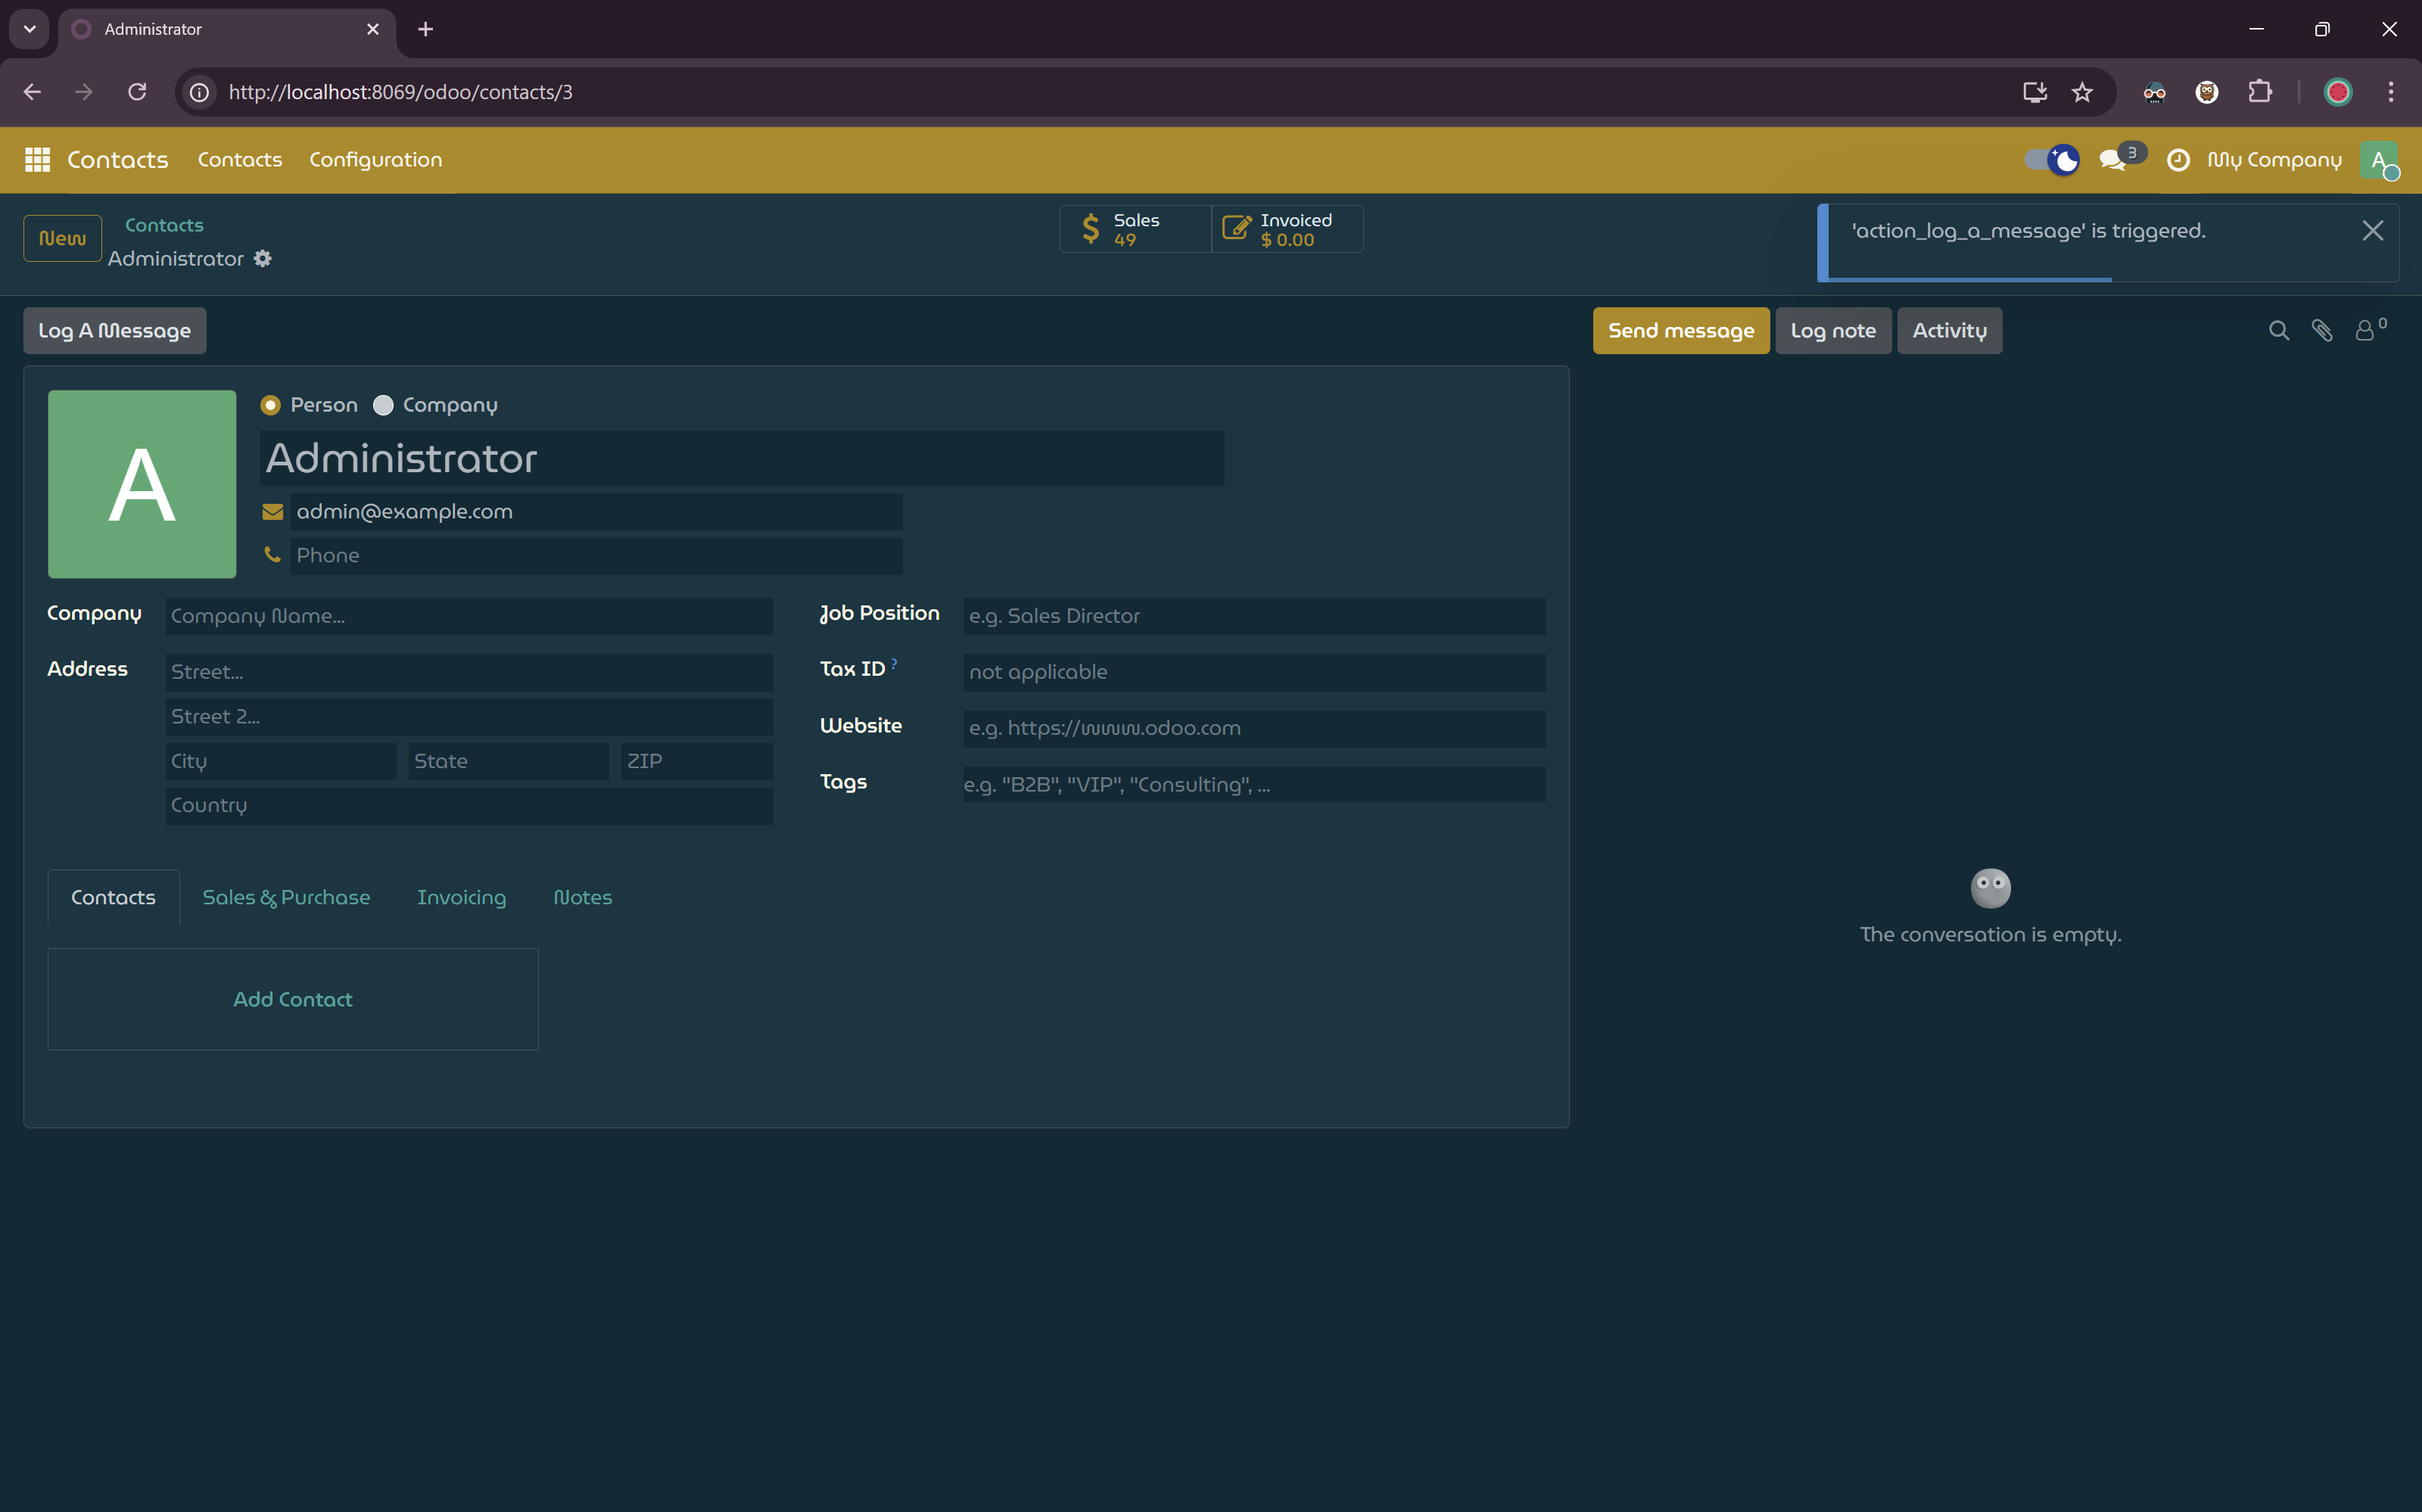The image size is (2422, 1512).
Task: Open the followers person icon
Action: (2365, 331)
